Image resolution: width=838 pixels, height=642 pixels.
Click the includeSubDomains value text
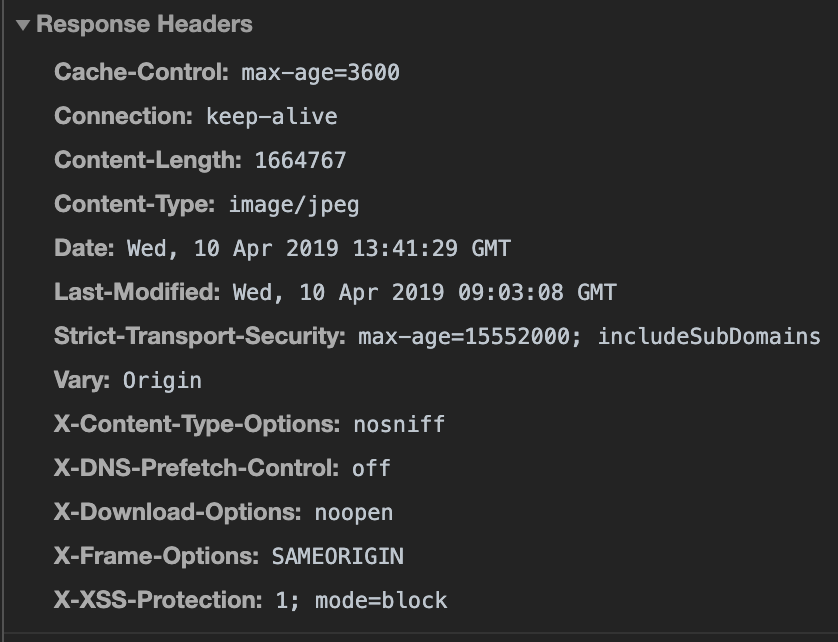(x=709, y=337)
